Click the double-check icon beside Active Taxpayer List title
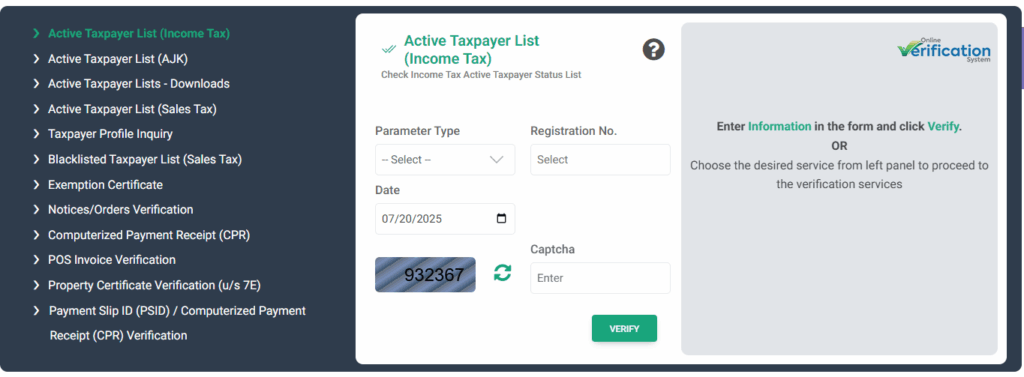 tap(389, 49)
